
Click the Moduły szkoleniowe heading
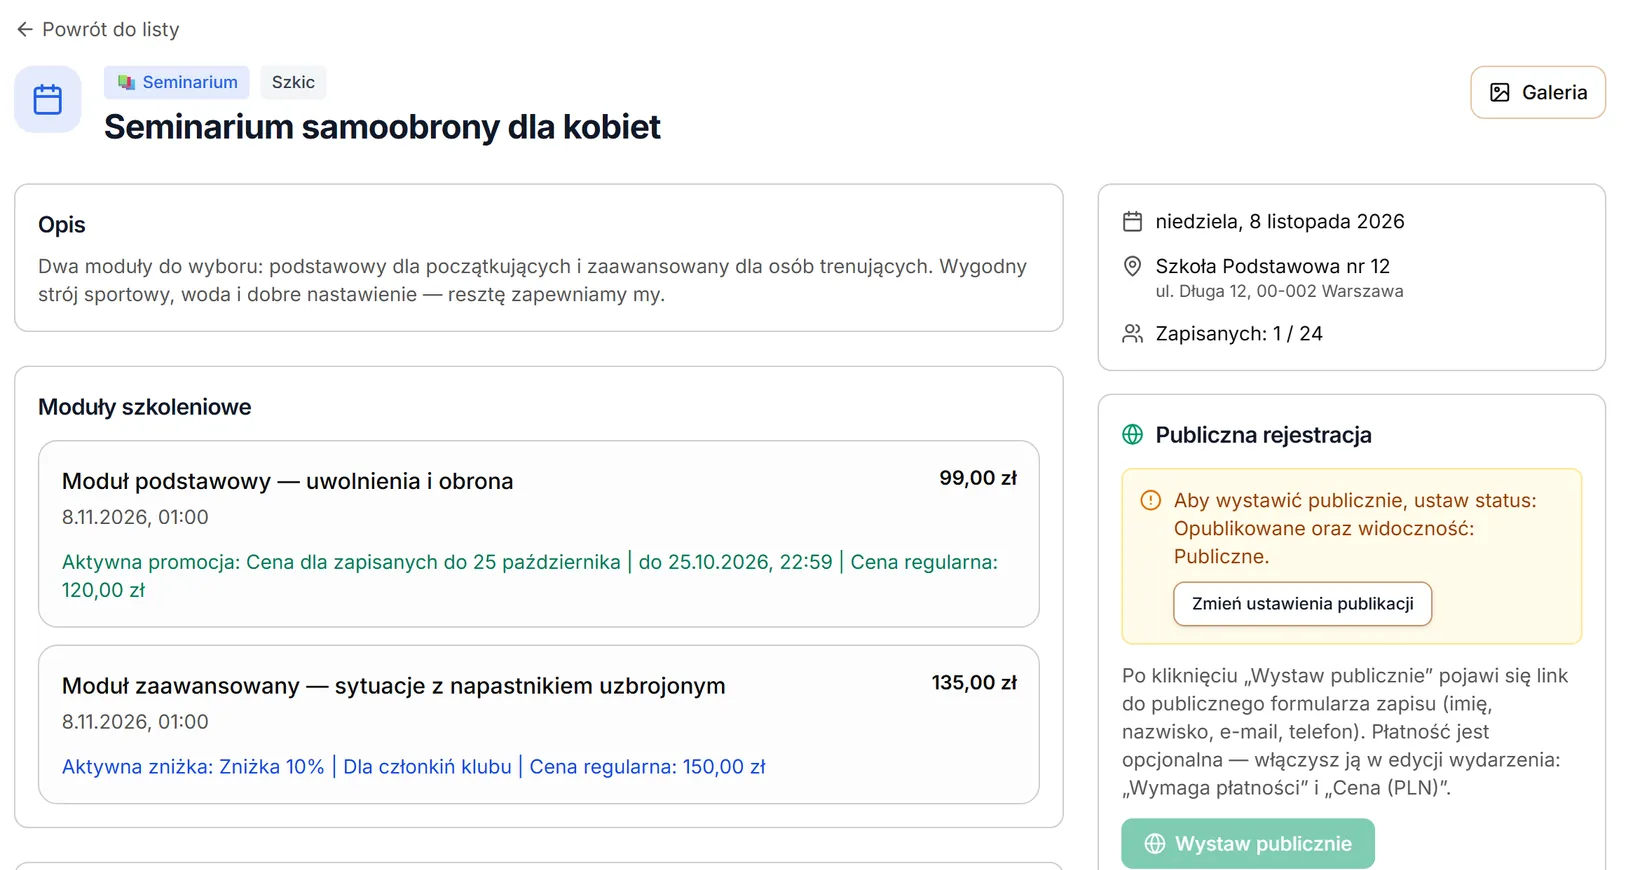(145, 407)
